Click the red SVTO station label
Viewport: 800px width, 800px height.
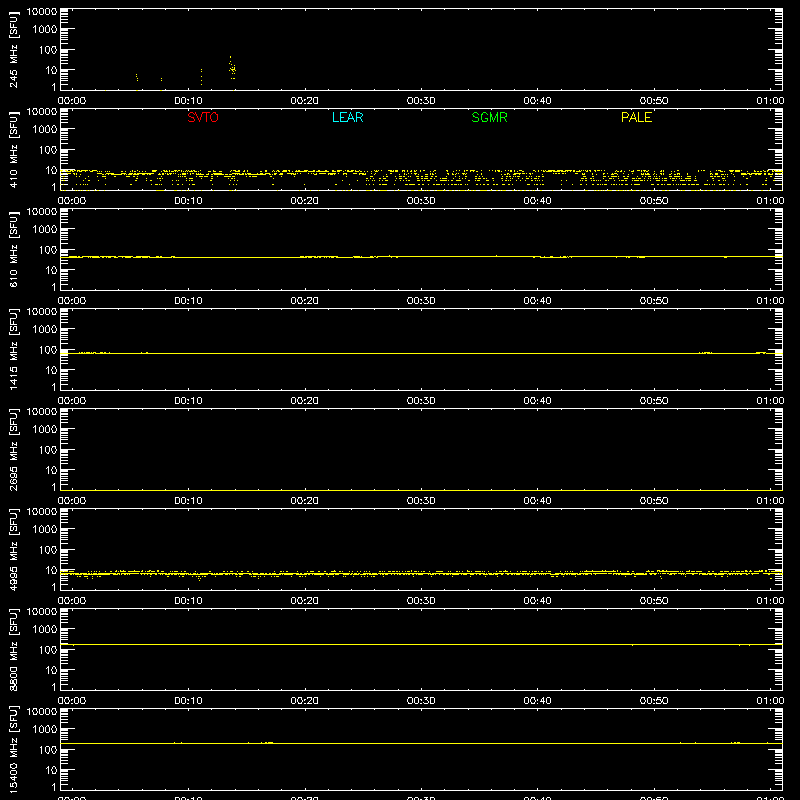(x=203, y=117)
